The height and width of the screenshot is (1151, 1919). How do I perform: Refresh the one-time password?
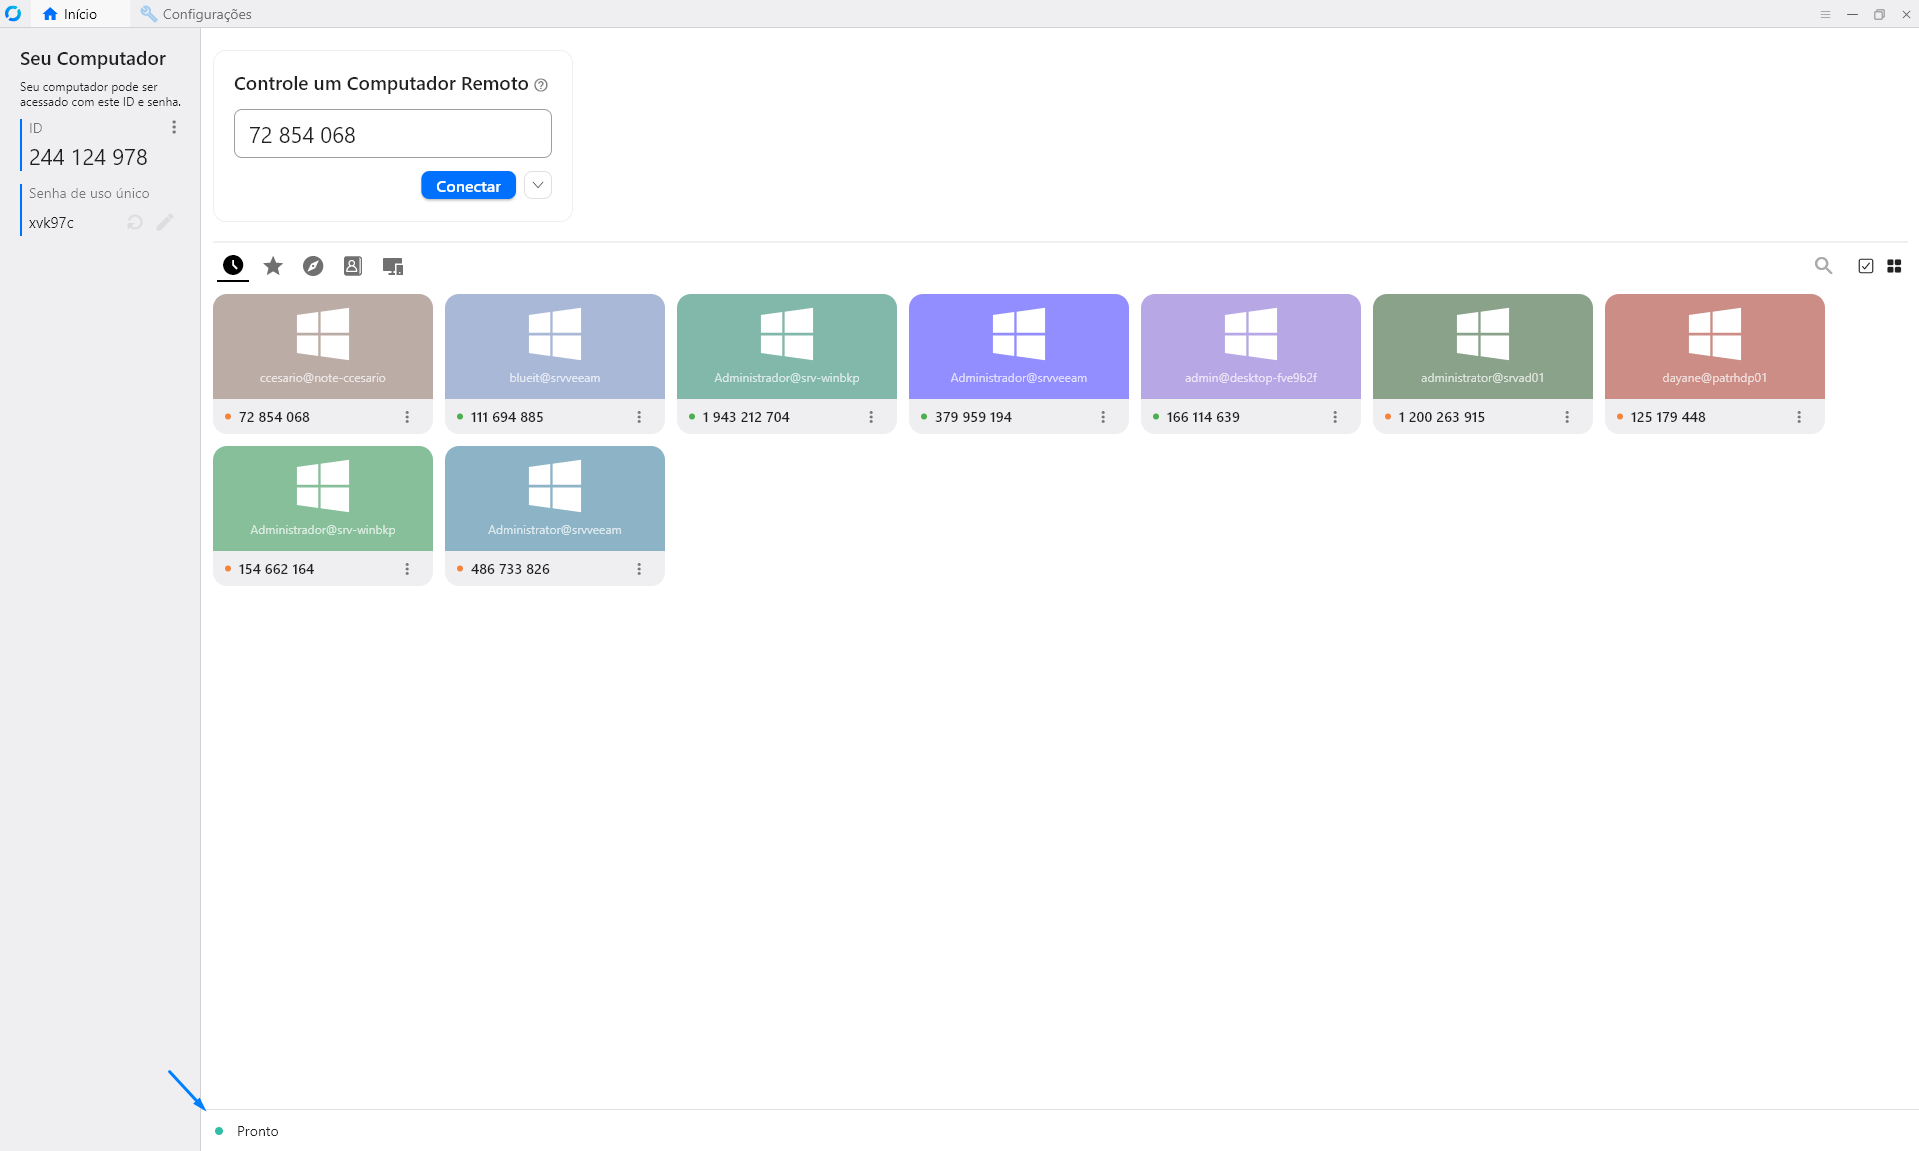pos(135,222)
